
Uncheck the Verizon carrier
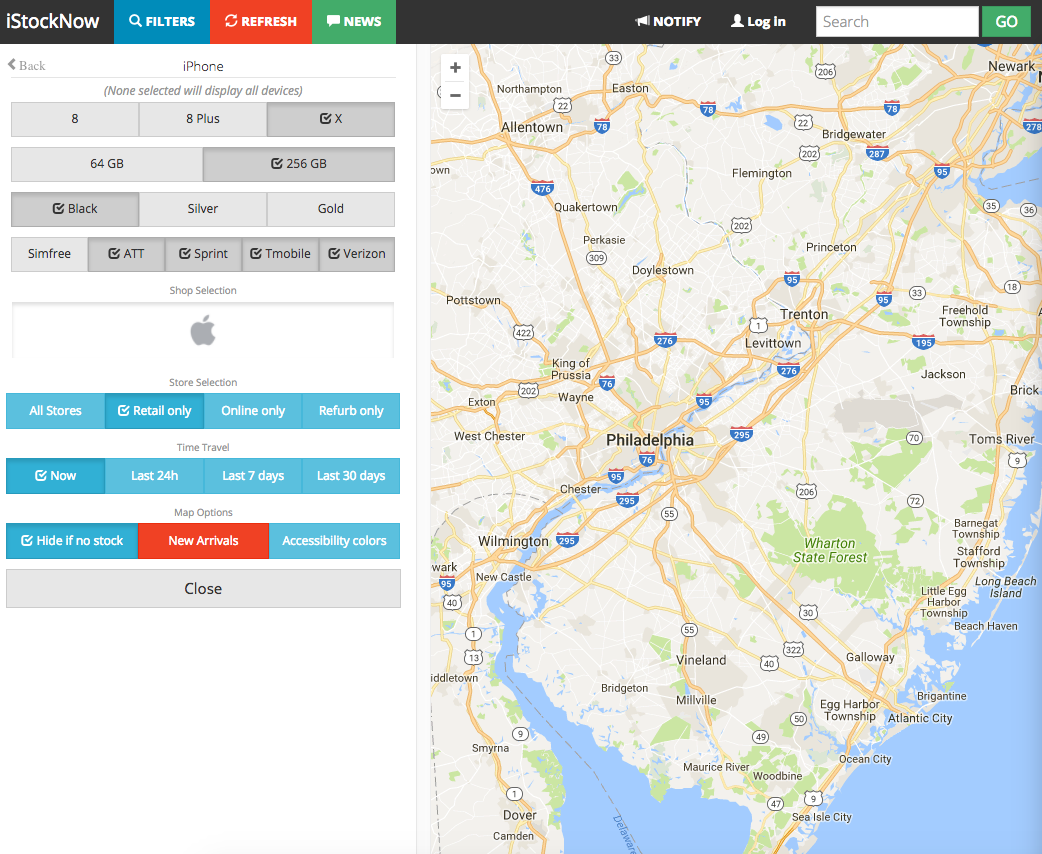coord(357,255)
